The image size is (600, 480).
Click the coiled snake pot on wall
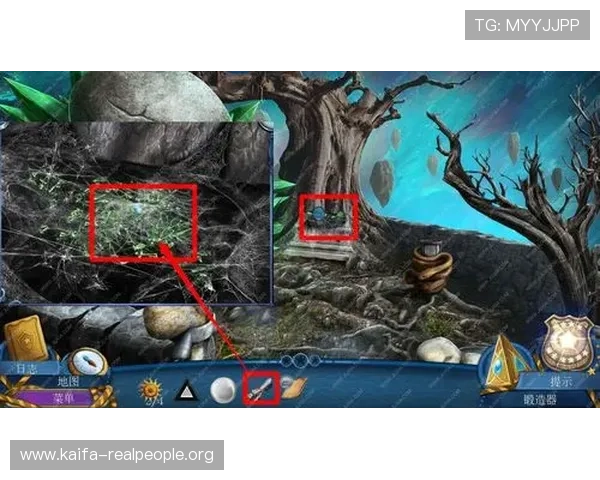(x=431, y=268)
